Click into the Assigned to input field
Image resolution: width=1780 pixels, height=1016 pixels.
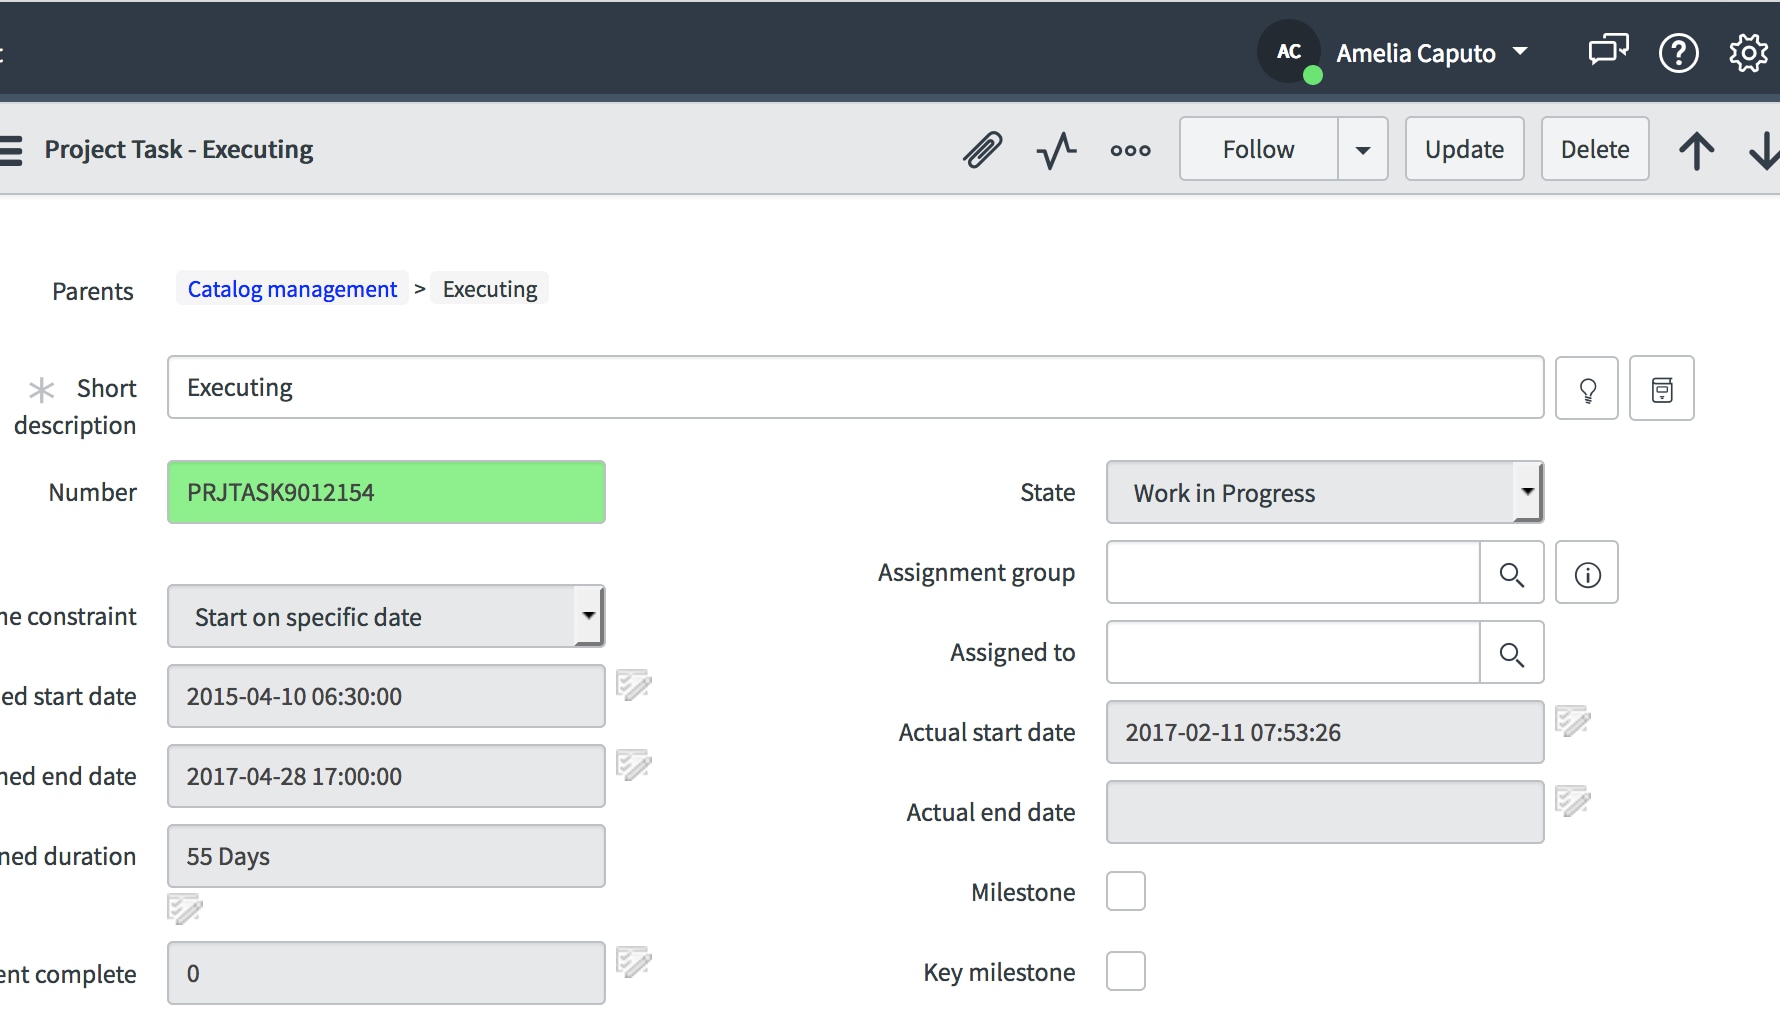(x=1293, y=653)
